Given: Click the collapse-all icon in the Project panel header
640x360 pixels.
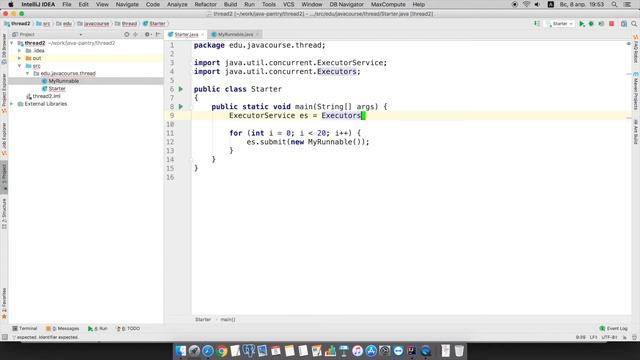Looking at the screenshot, I should [x=136, y=35].
